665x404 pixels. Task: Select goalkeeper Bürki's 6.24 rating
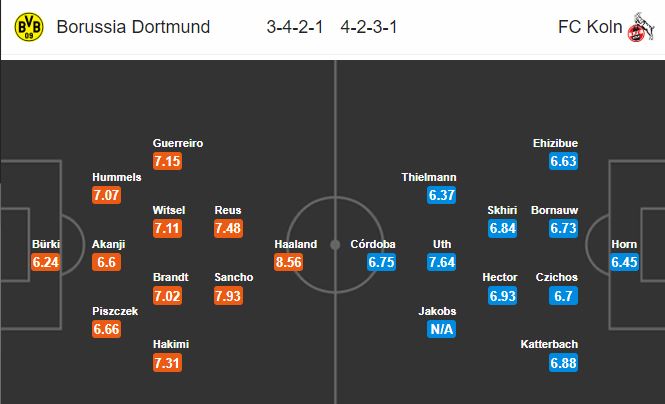click(45, 262)
